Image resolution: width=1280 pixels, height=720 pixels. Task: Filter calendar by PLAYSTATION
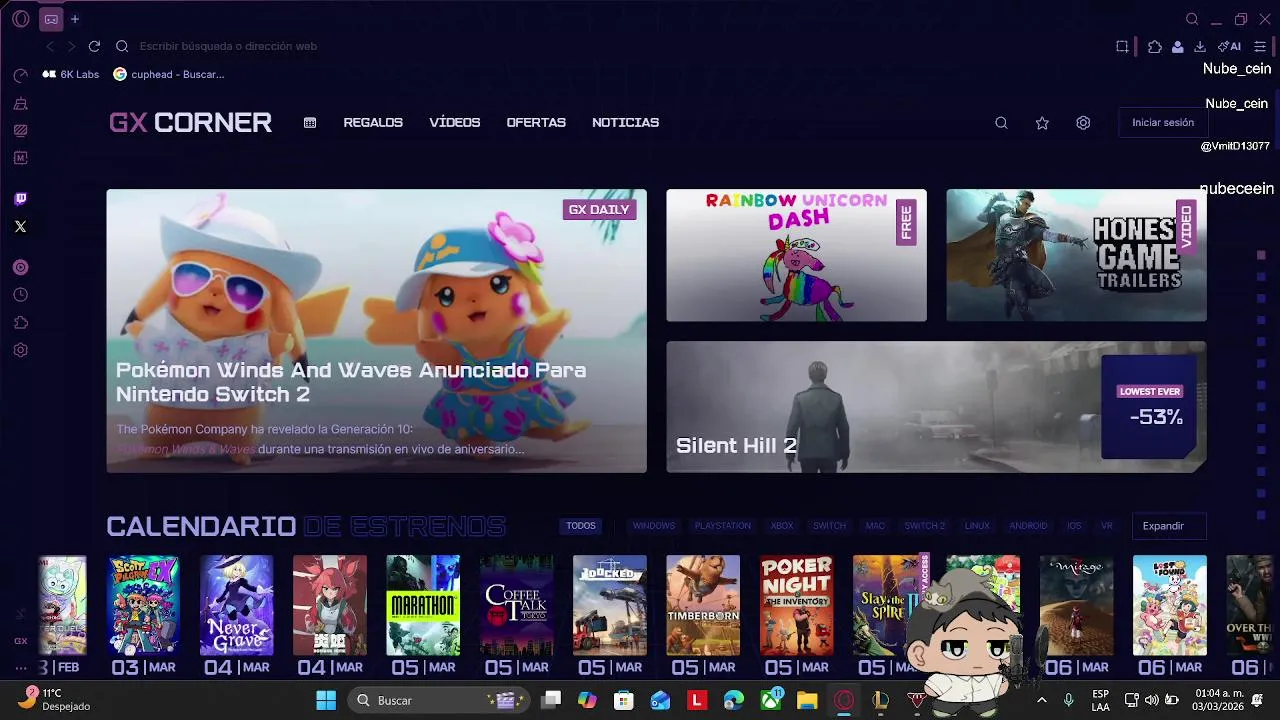723,526
